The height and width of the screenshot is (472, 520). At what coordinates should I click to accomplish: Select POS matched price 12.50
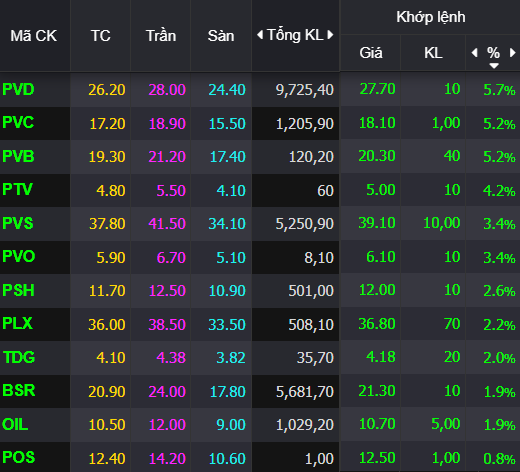(377, 458)
